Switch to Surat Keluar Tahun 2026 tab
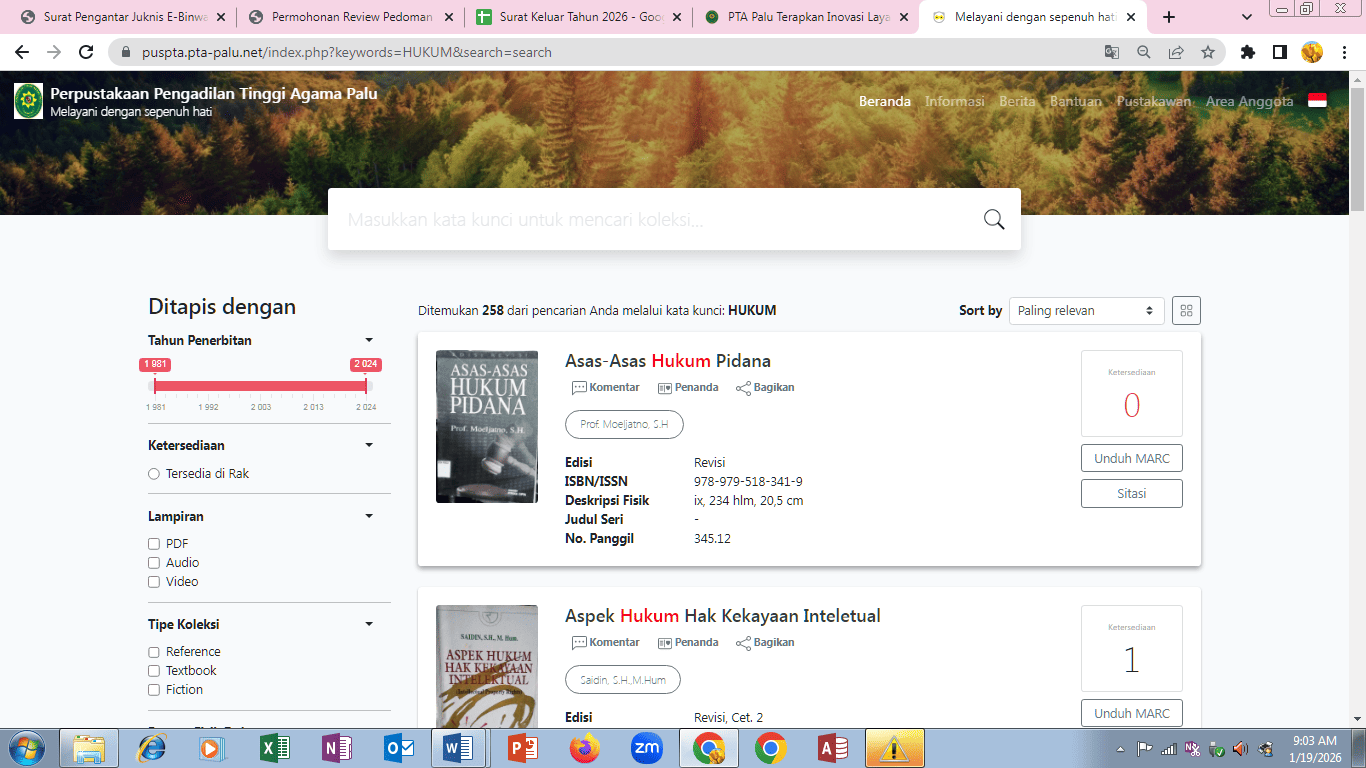 coord(580,17)
